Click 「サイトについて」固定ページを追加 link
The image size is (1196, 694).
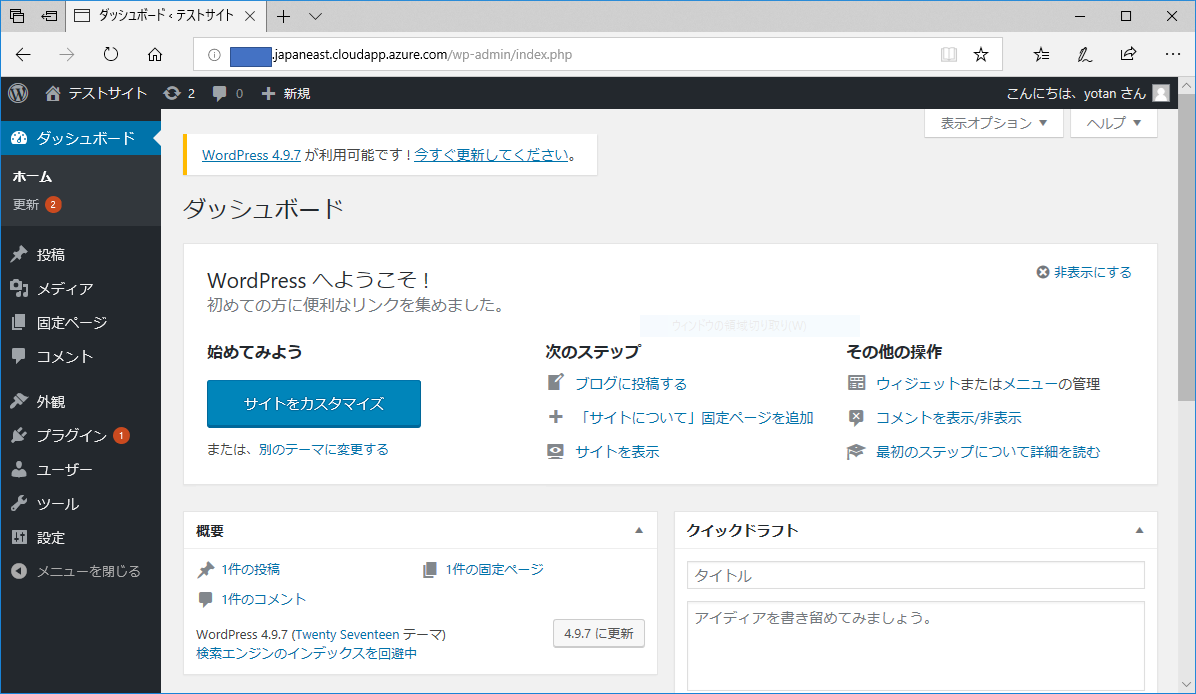click(694, 418)
